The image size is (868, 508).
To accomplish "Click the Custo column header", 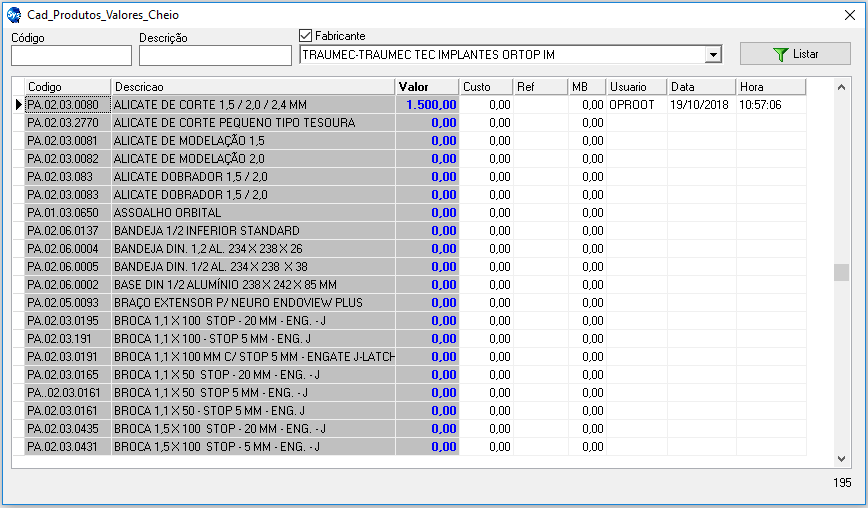I will click(x=487, y=87).
